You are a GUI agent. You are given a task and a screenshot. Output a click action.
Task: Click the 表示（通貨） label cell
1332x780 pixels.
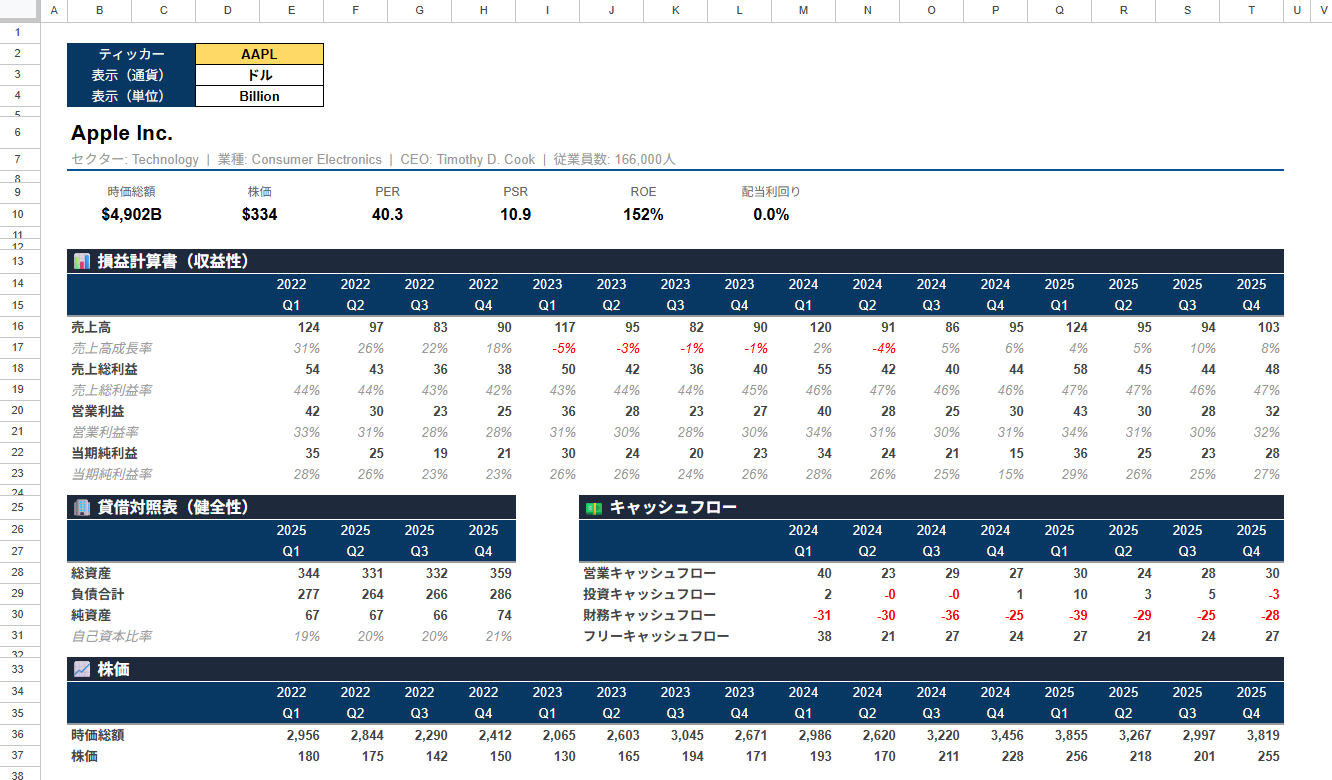(132, 75)
